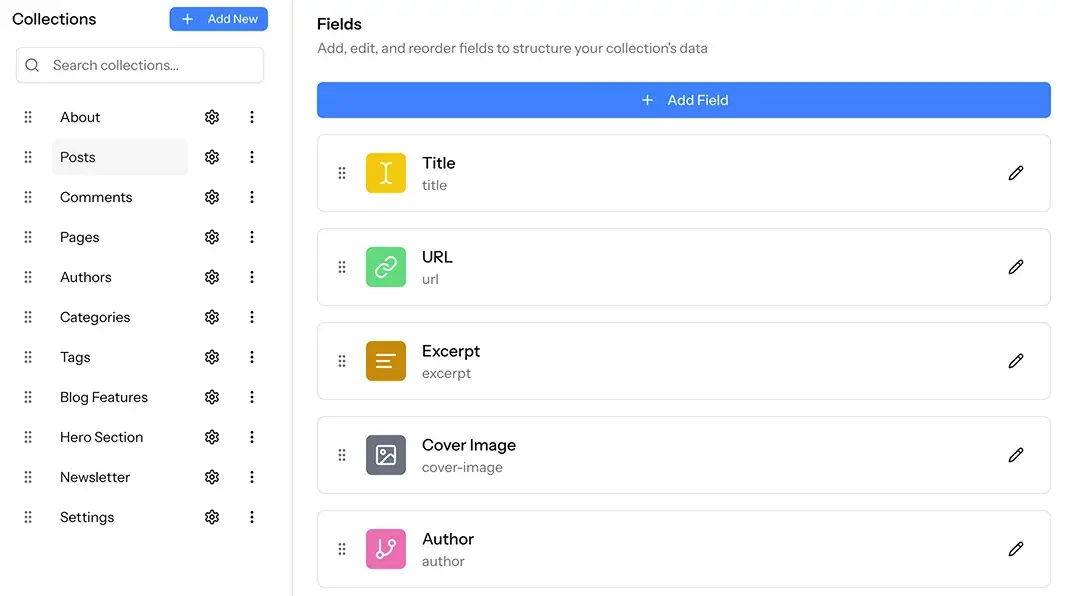Click the Add New collection button
This screenshot has width=1069, height=596.
218,19
